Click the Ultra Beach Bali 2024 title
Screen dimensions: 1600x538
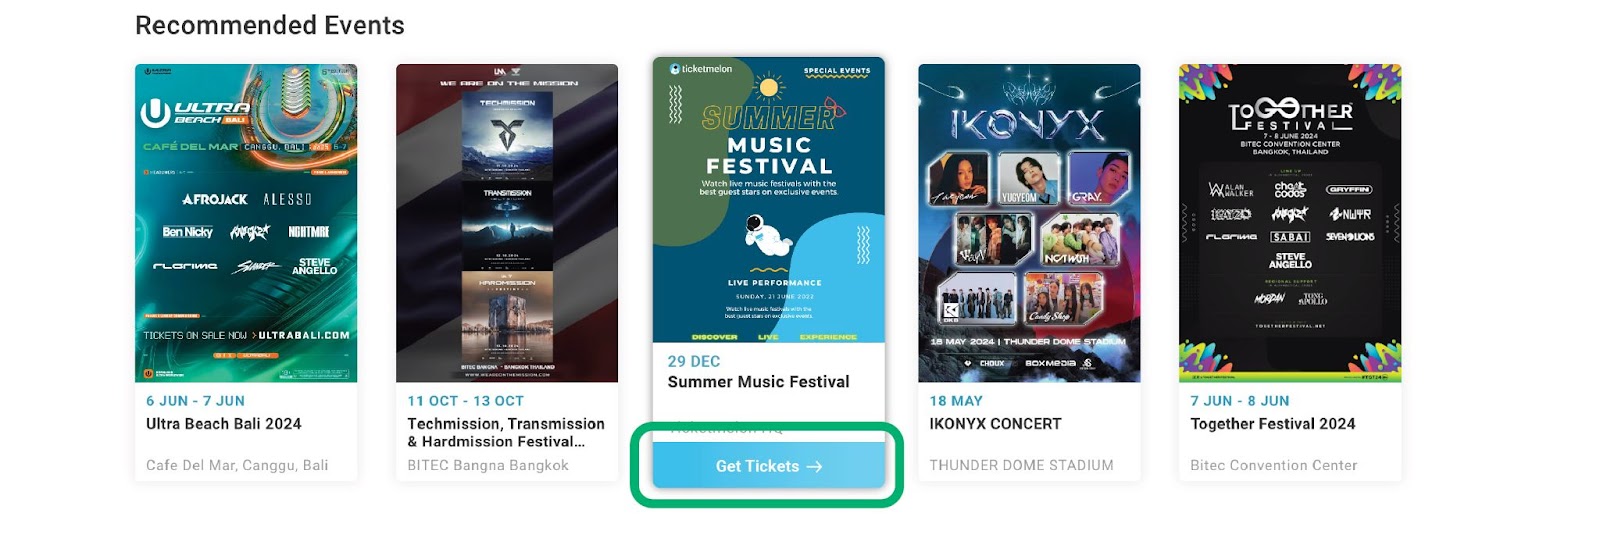tap(224, 424)
